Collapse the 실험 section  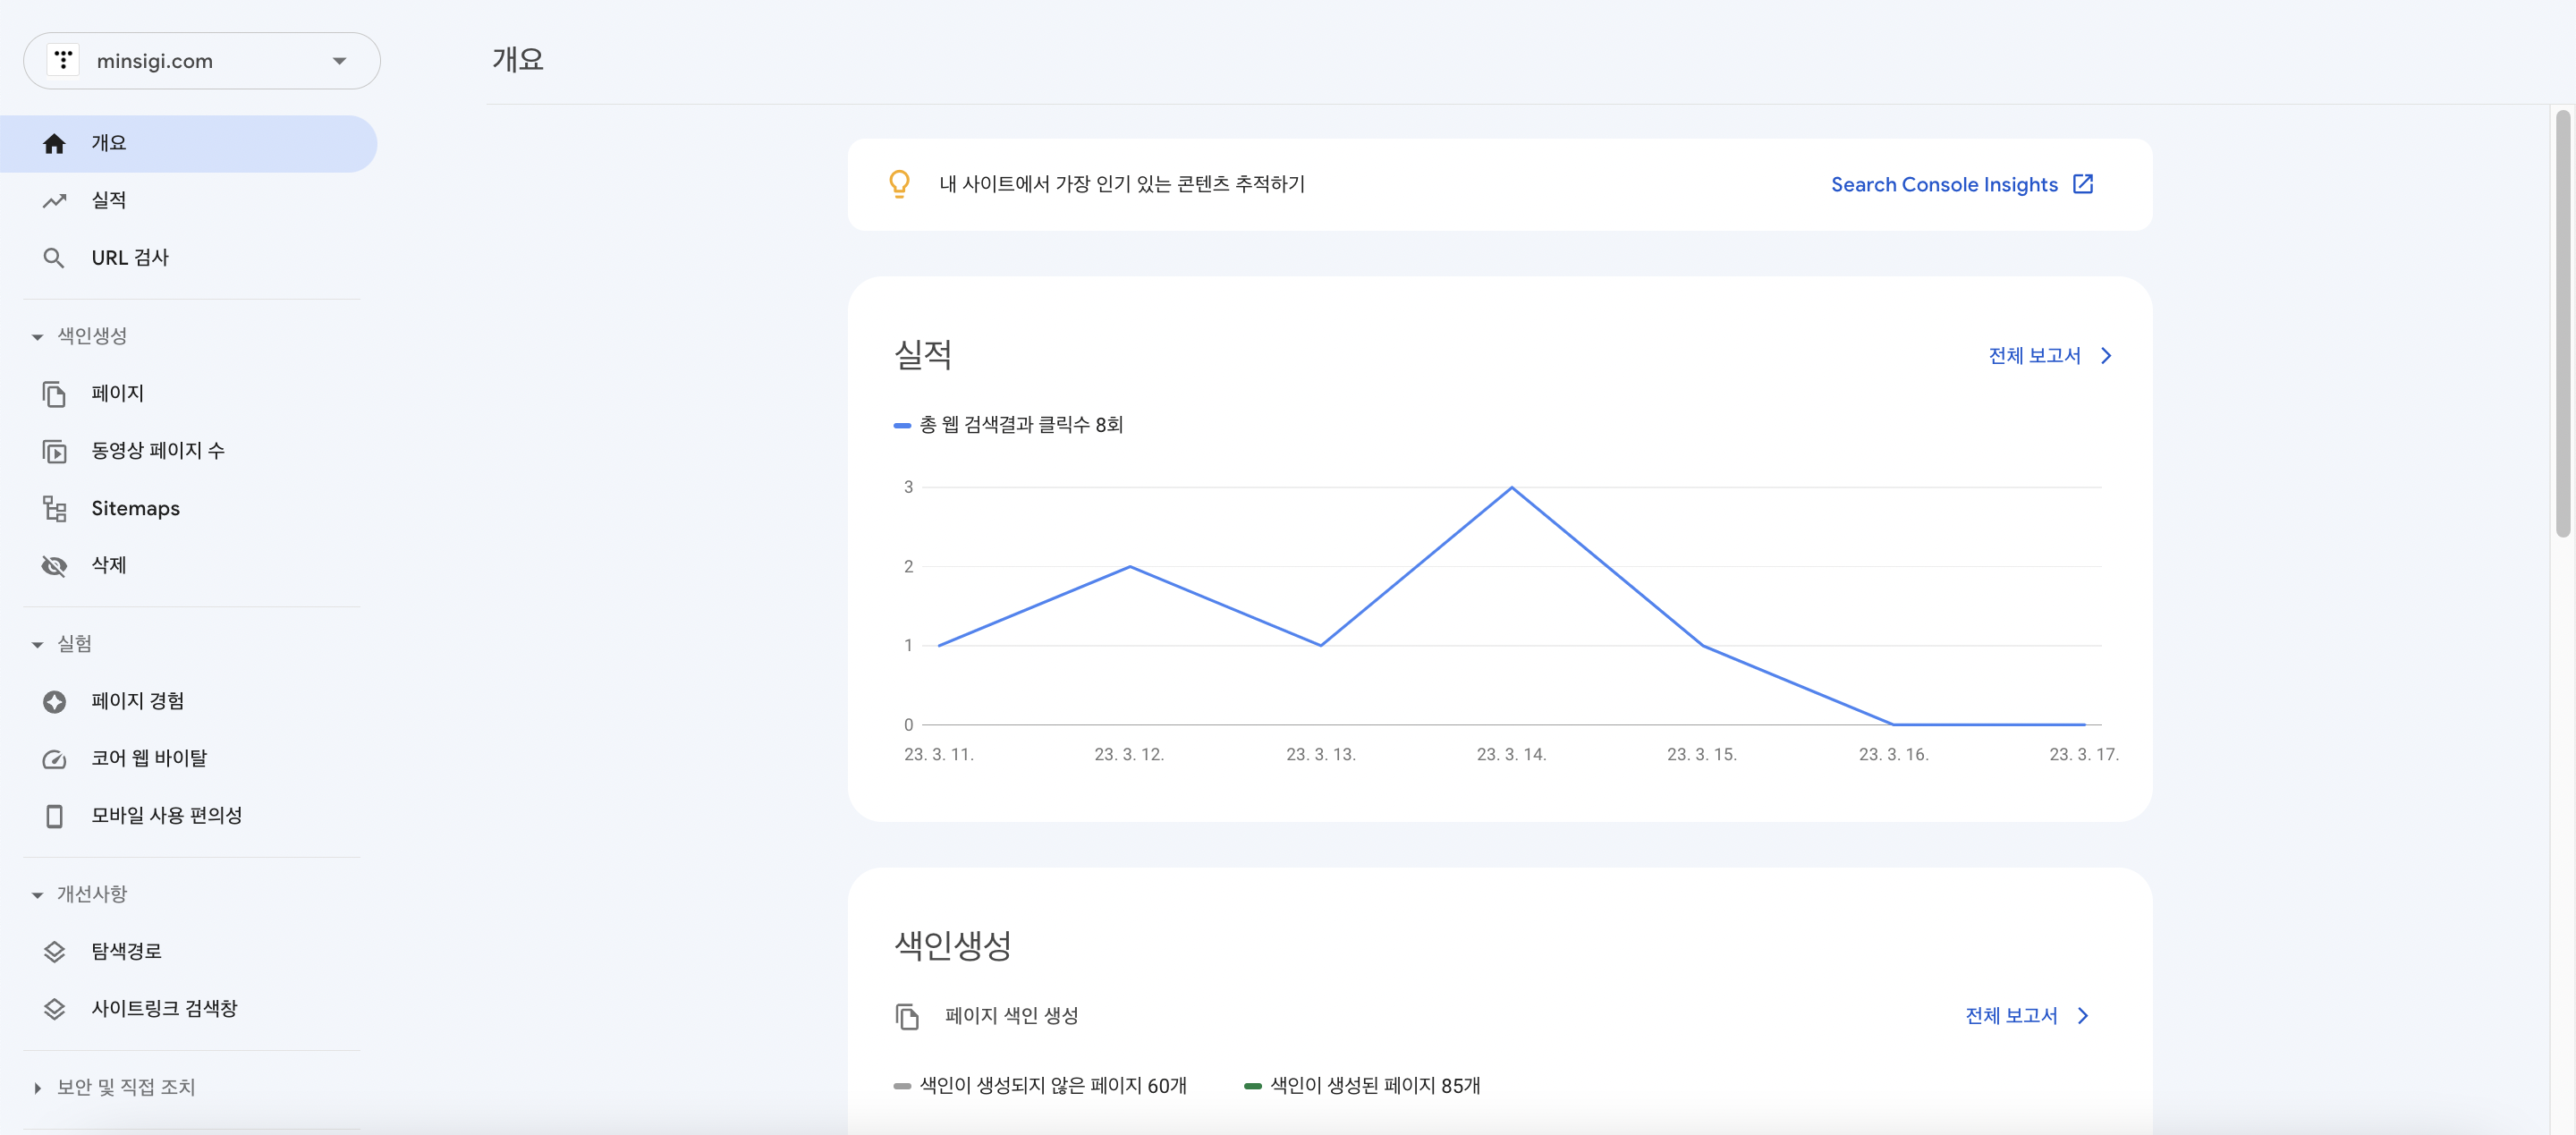point(37,643)
